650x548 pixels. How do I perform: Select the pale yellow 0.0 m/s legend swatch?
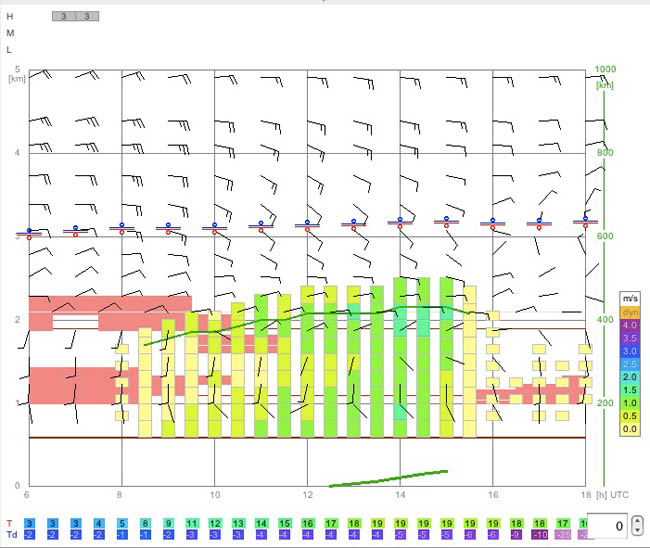(630, 429)
